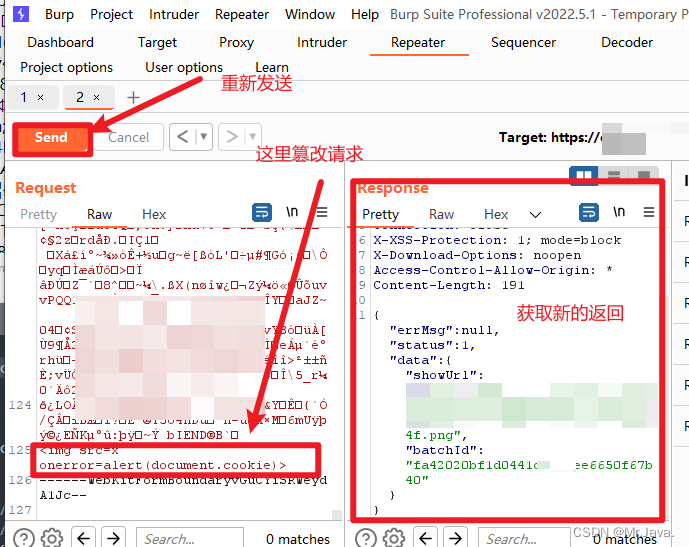Go to previous match in Request
The image size is (689, 547).
click(x=83, y=538)
